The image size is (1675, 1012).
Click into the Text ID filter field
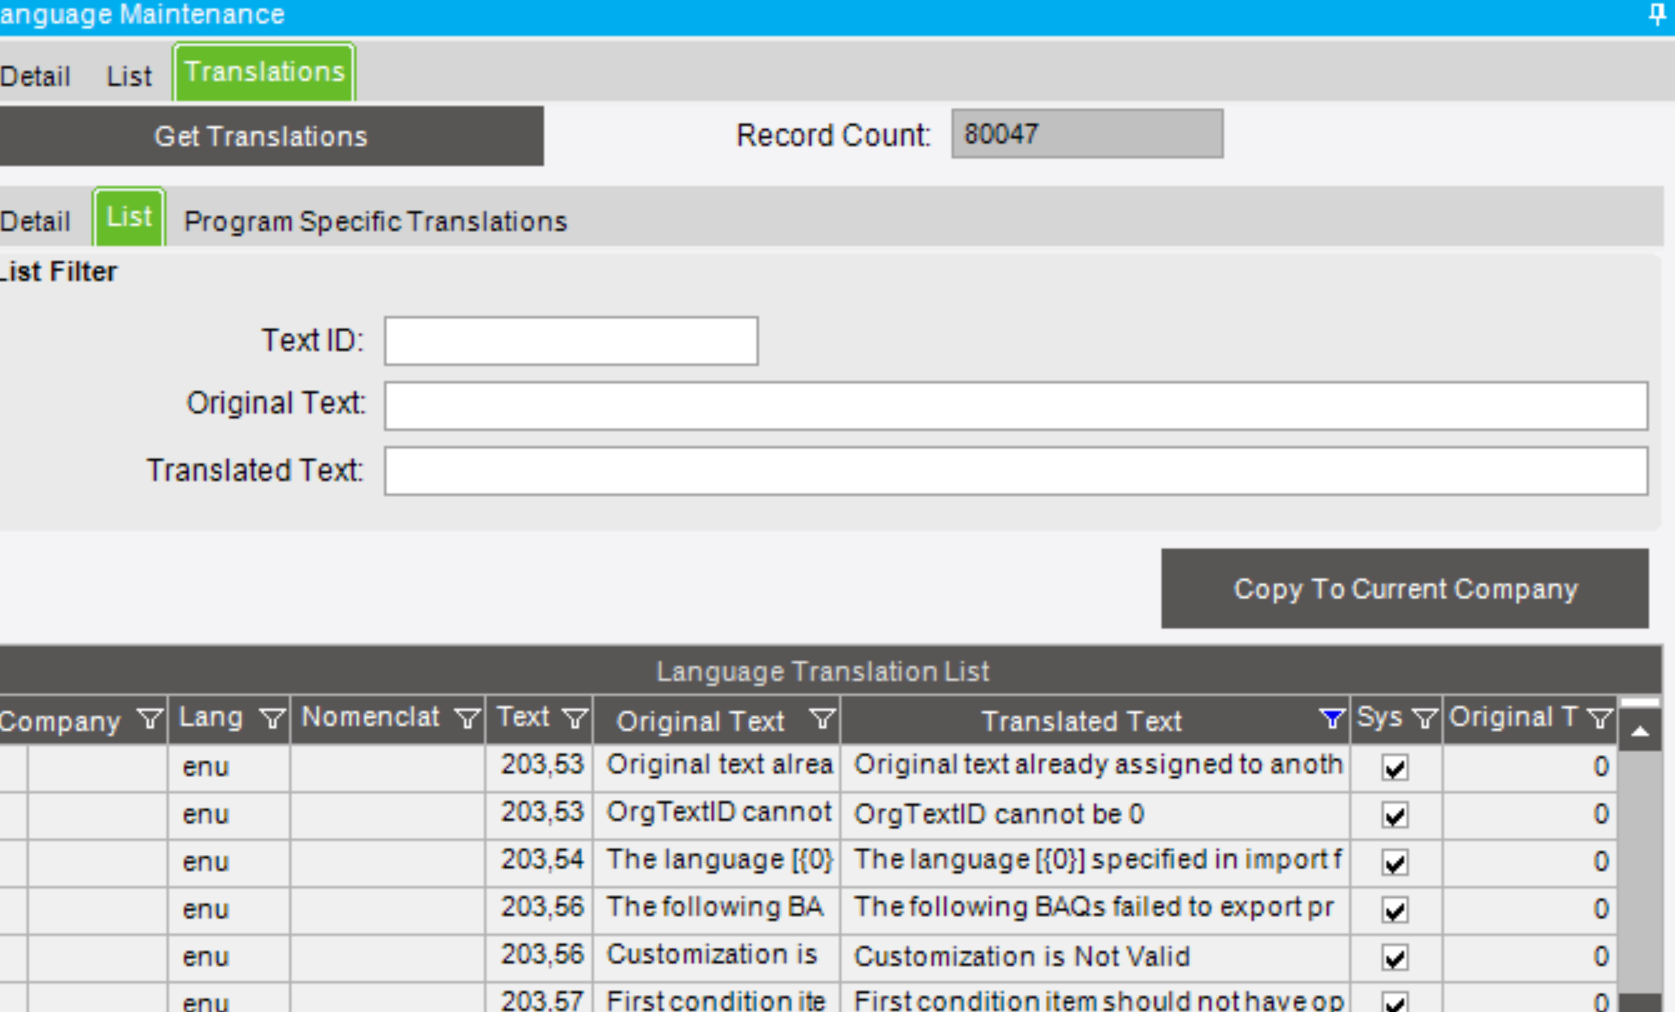[571, 341]
